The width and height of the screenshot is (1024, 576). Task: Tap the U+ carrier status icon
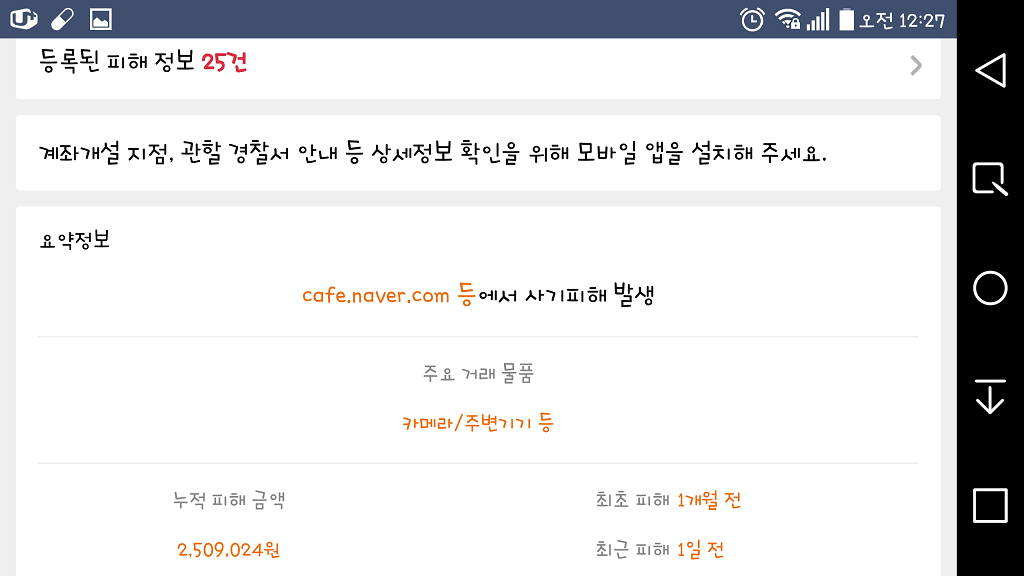[x=24, y=19]
